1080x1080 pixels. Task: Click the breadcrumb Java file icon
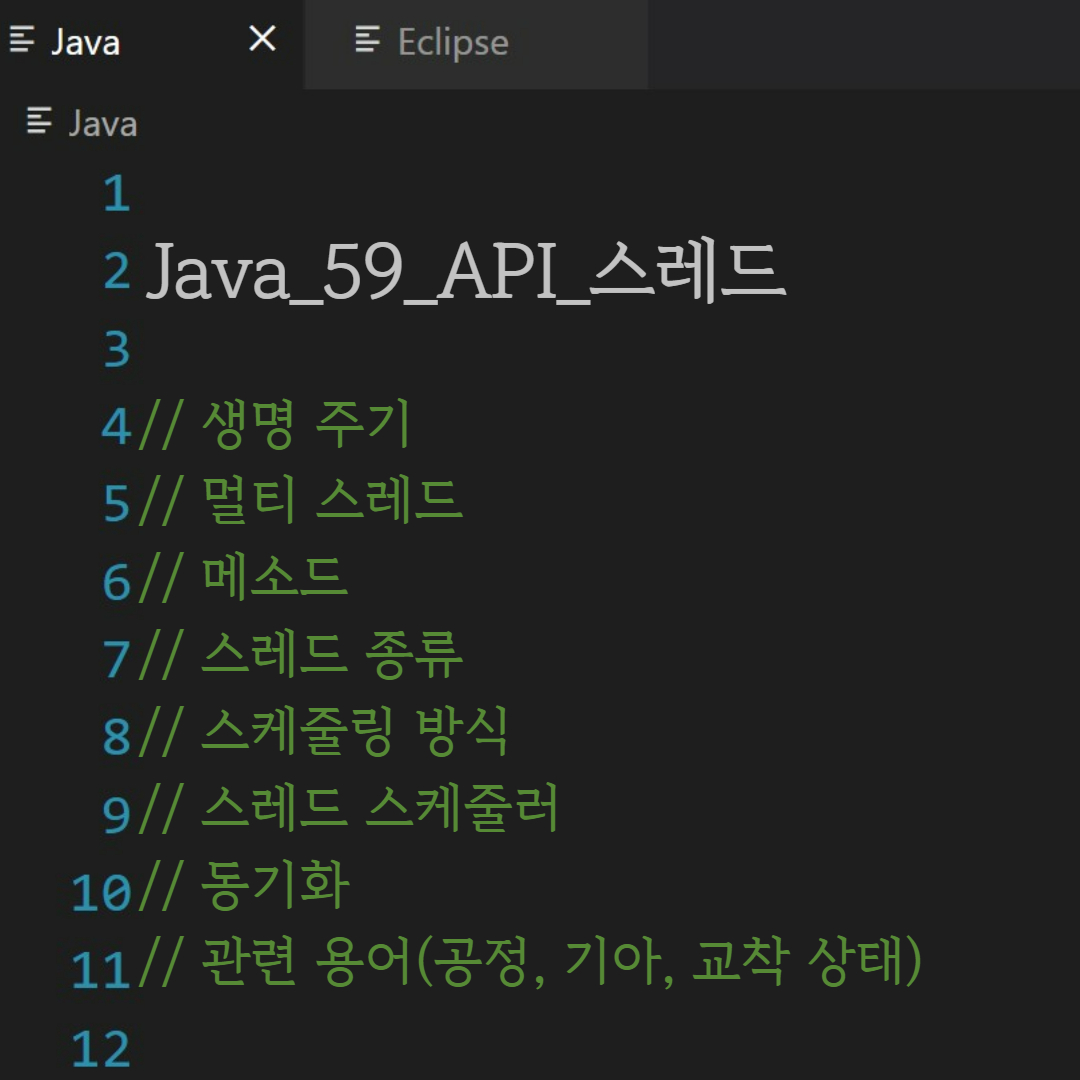39,121
